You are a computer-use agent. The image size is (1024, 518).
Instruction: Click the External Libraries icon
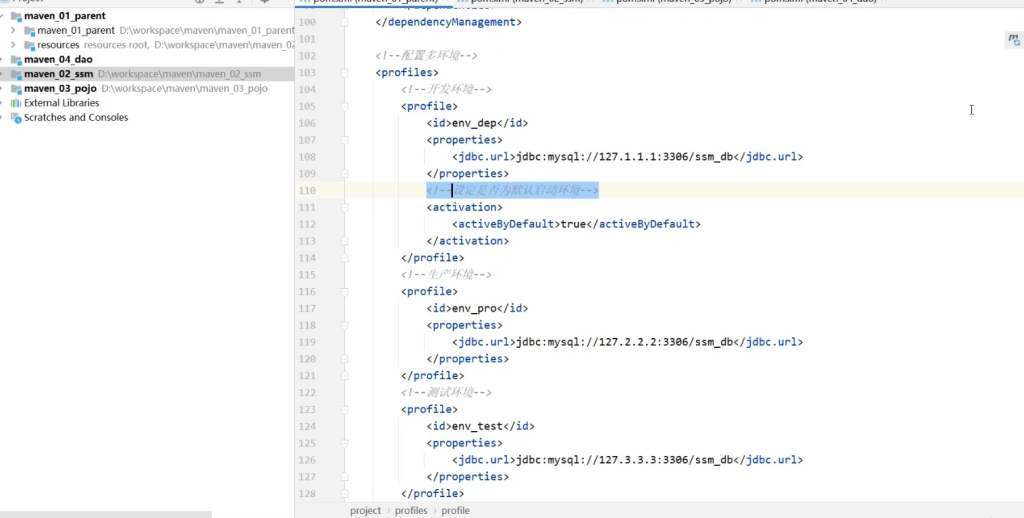[15, 103]
